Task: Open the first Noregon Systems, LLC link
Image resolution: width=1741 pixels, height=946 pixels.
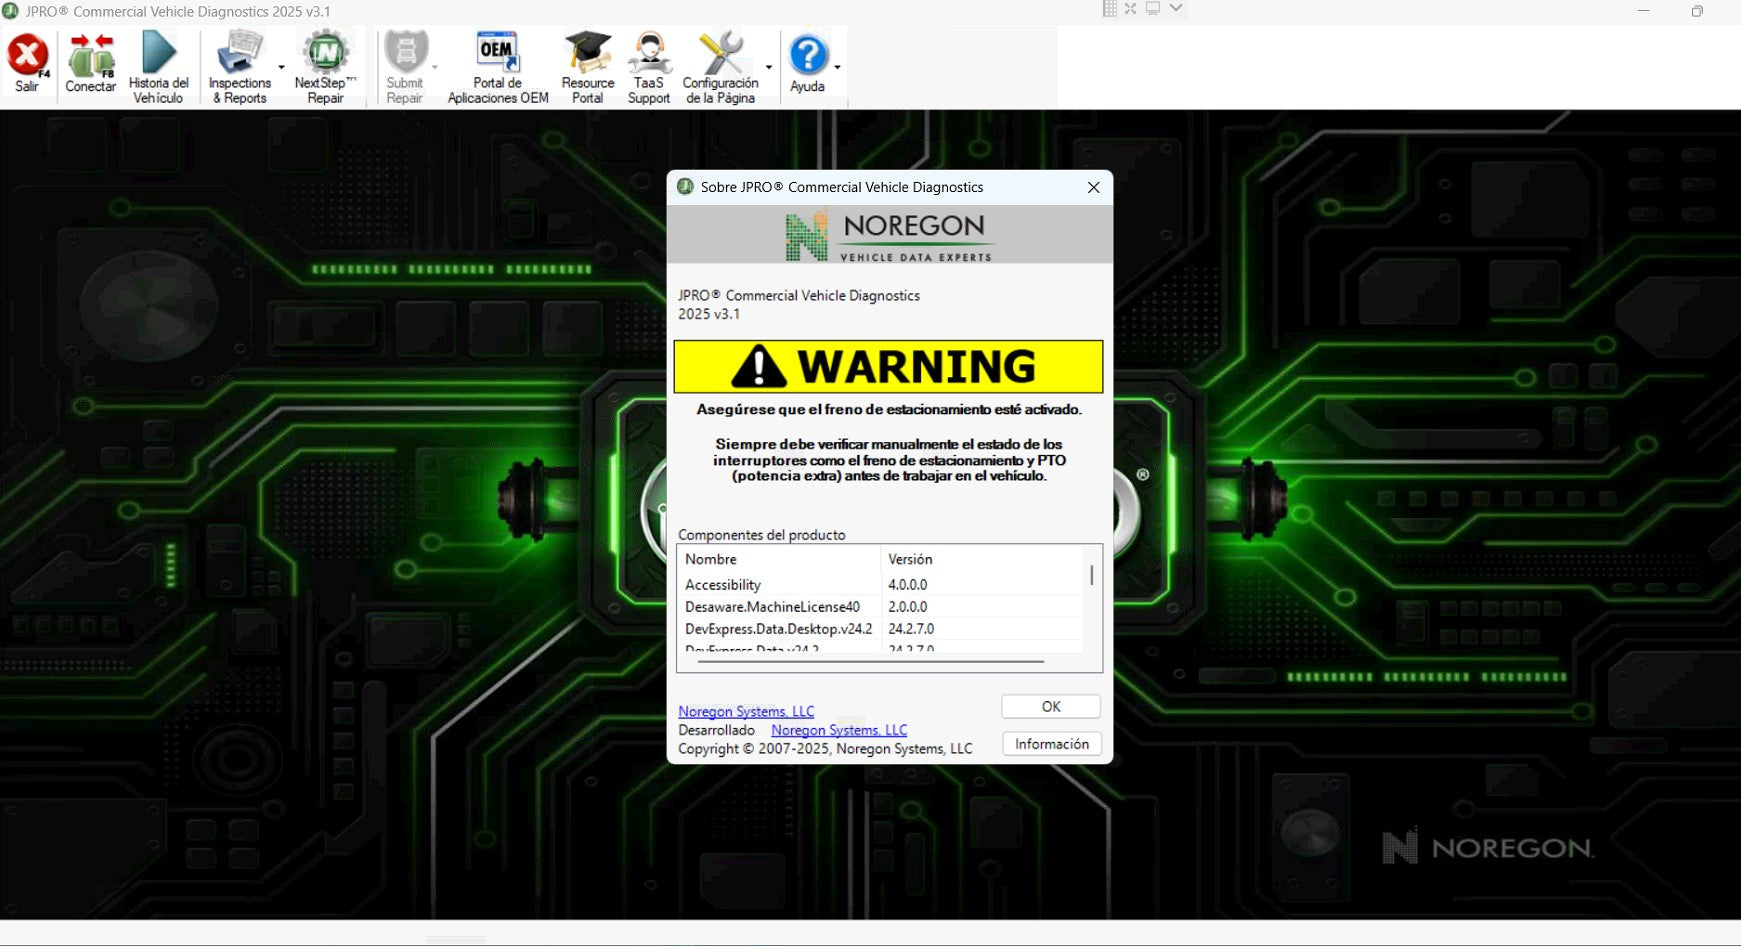Action: pos(746,712)
